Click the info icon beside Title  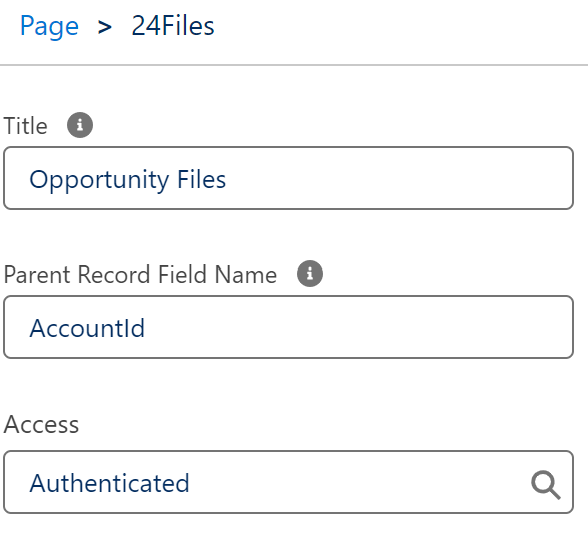click(80, 125)
